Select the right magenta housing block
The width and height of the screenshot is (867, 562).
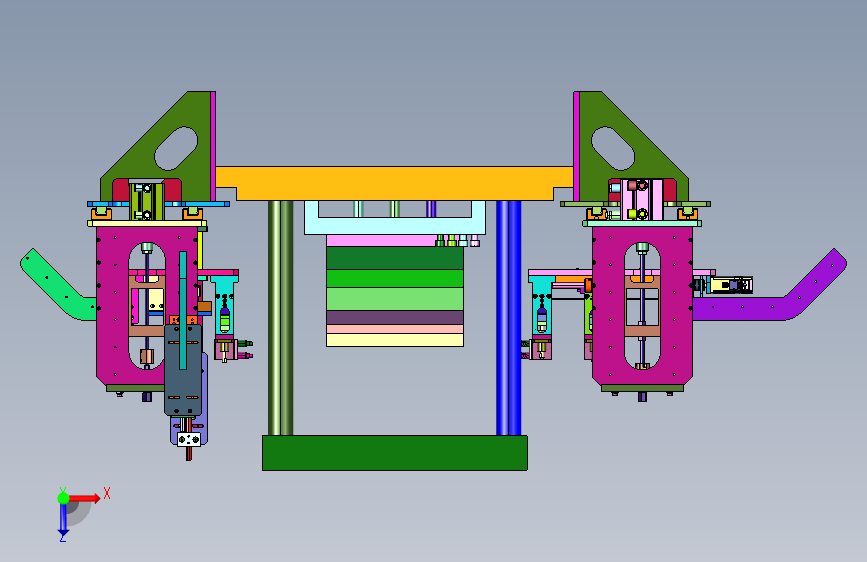(608, 307)
